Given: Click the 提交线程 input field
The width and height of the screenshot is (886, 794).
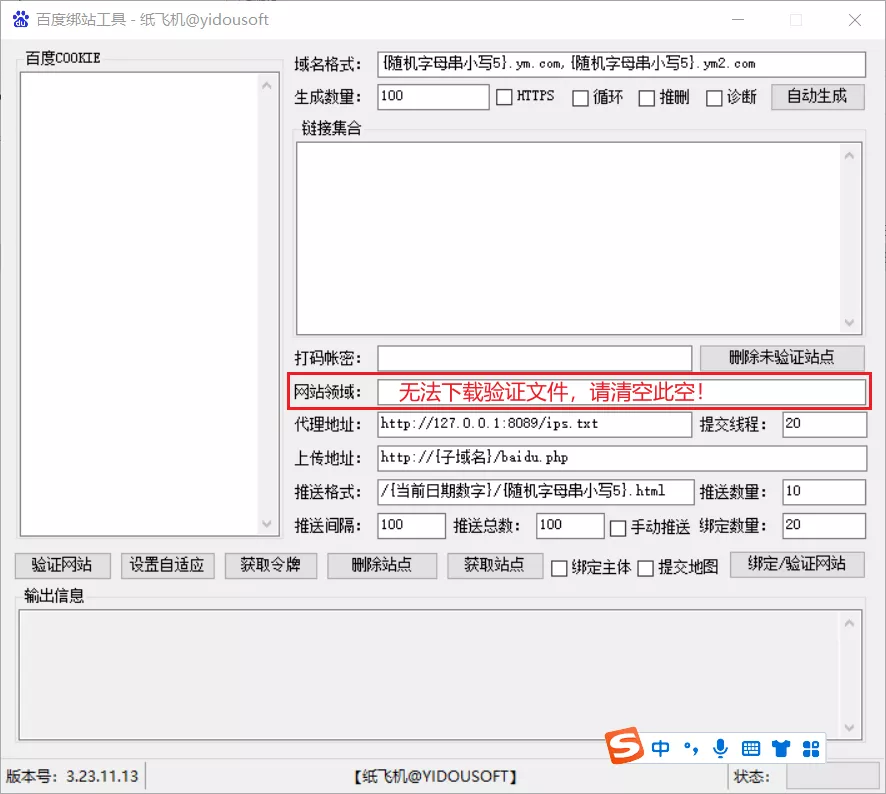Looking at the screenshot, I should click(824, 424).
